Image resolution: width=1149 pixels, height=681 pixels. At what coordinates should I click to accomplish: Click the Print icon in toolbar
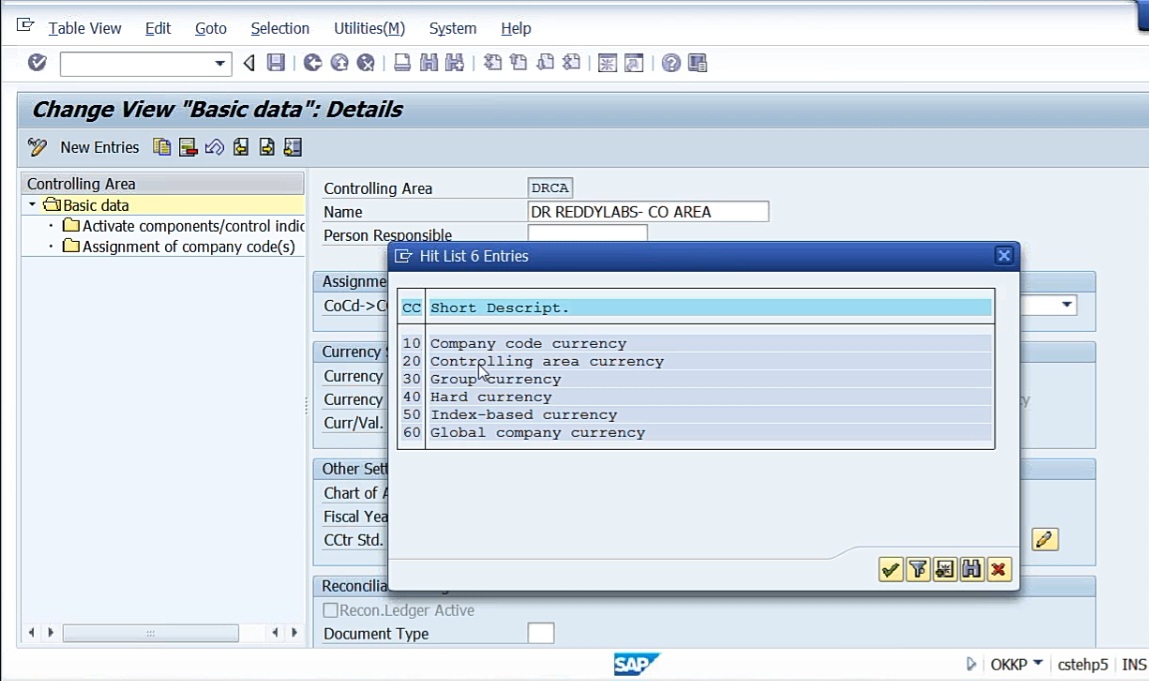coord(402,63)
